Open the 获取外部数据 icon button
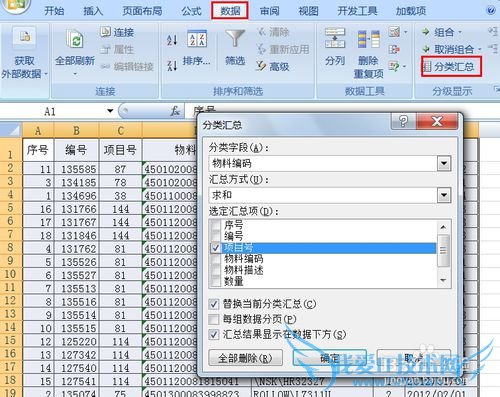500x397 pixels. click(25, 37)
